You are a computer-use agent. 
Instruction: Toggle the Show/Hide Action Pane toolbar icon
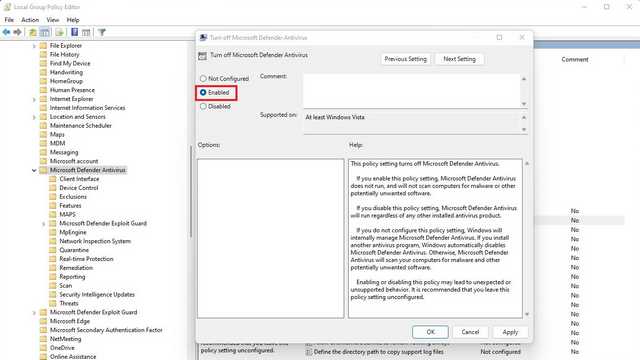tap(86, 32)
